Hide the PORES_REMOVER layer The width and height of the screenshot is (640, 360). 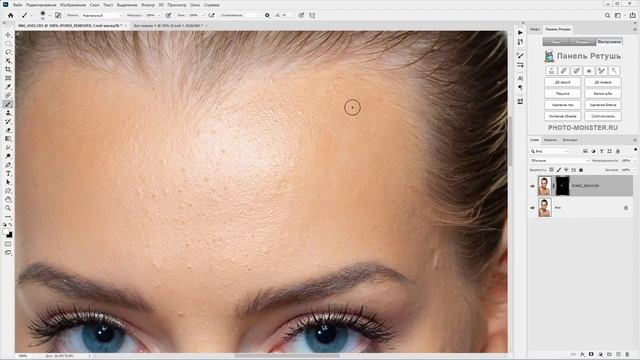click(x=532, y=186)
